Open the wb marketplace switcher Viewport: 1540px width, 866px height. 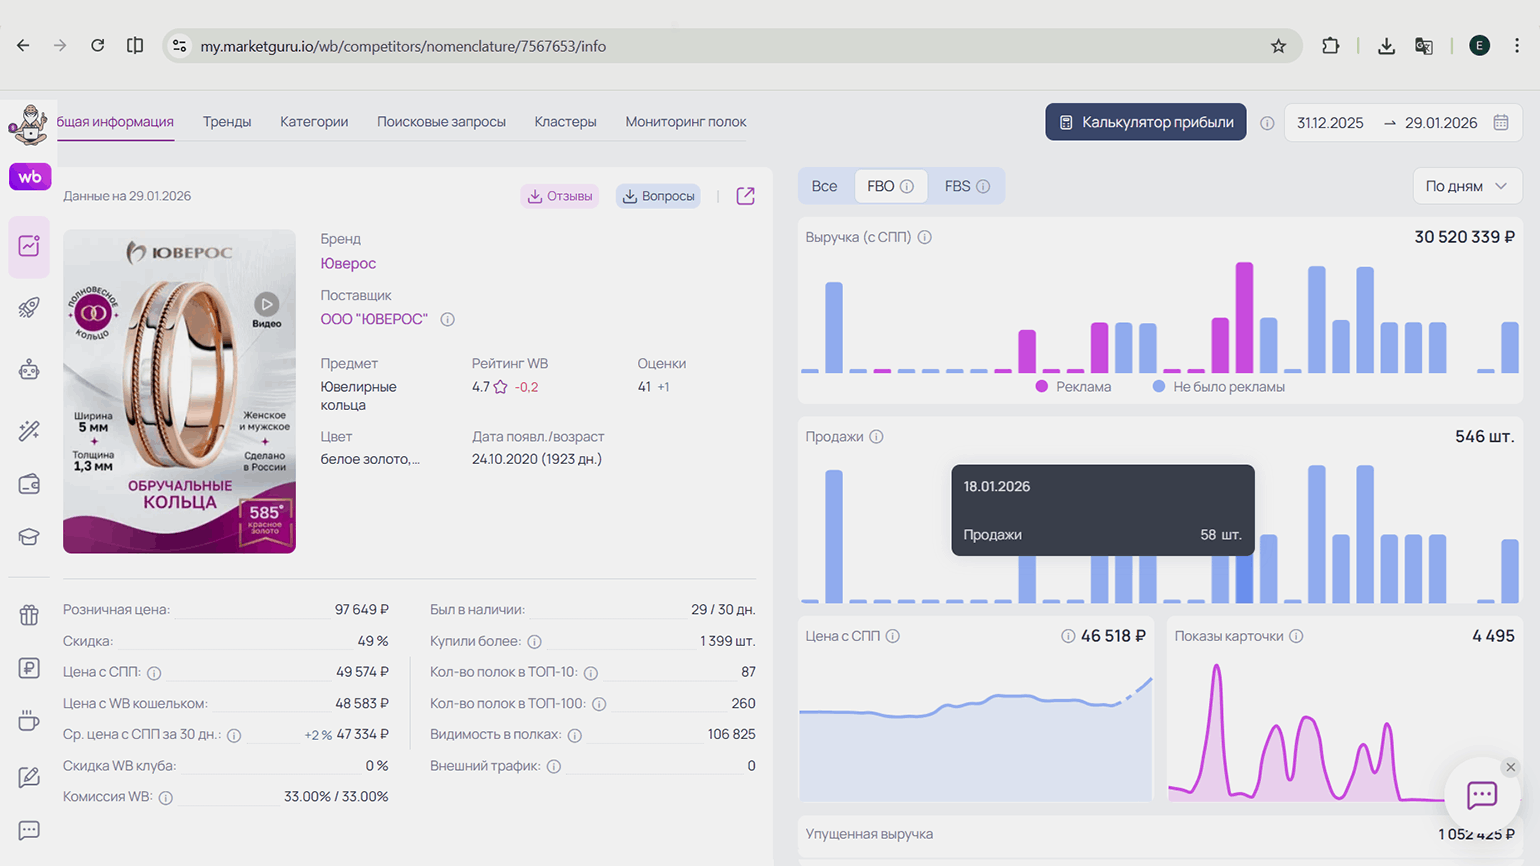30,177
